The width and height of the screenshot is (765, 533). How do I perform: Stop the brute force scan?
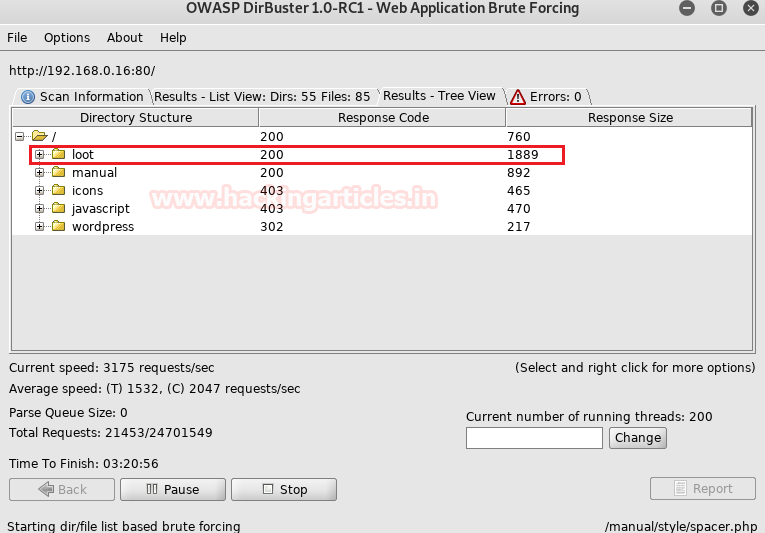(x=284, y=489)
